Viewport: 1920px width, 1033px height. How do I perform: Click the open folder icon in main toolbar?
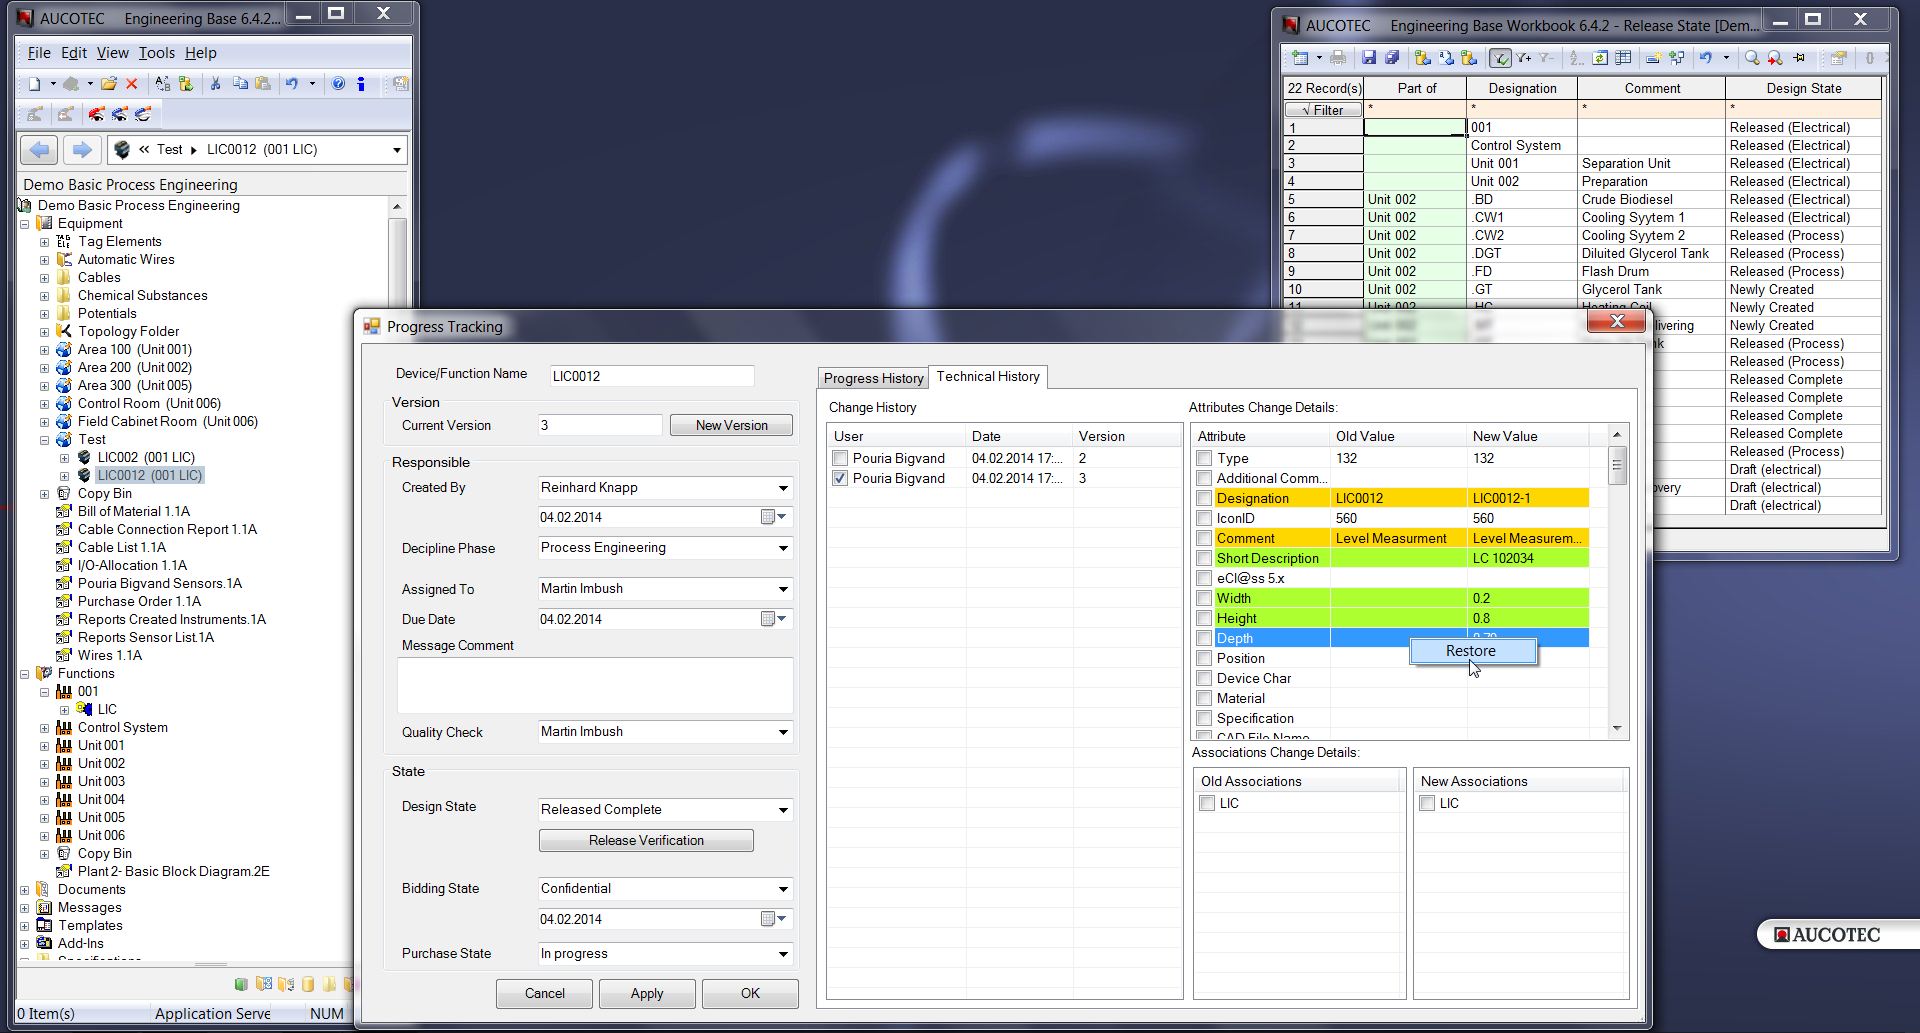tap(108, 84)
